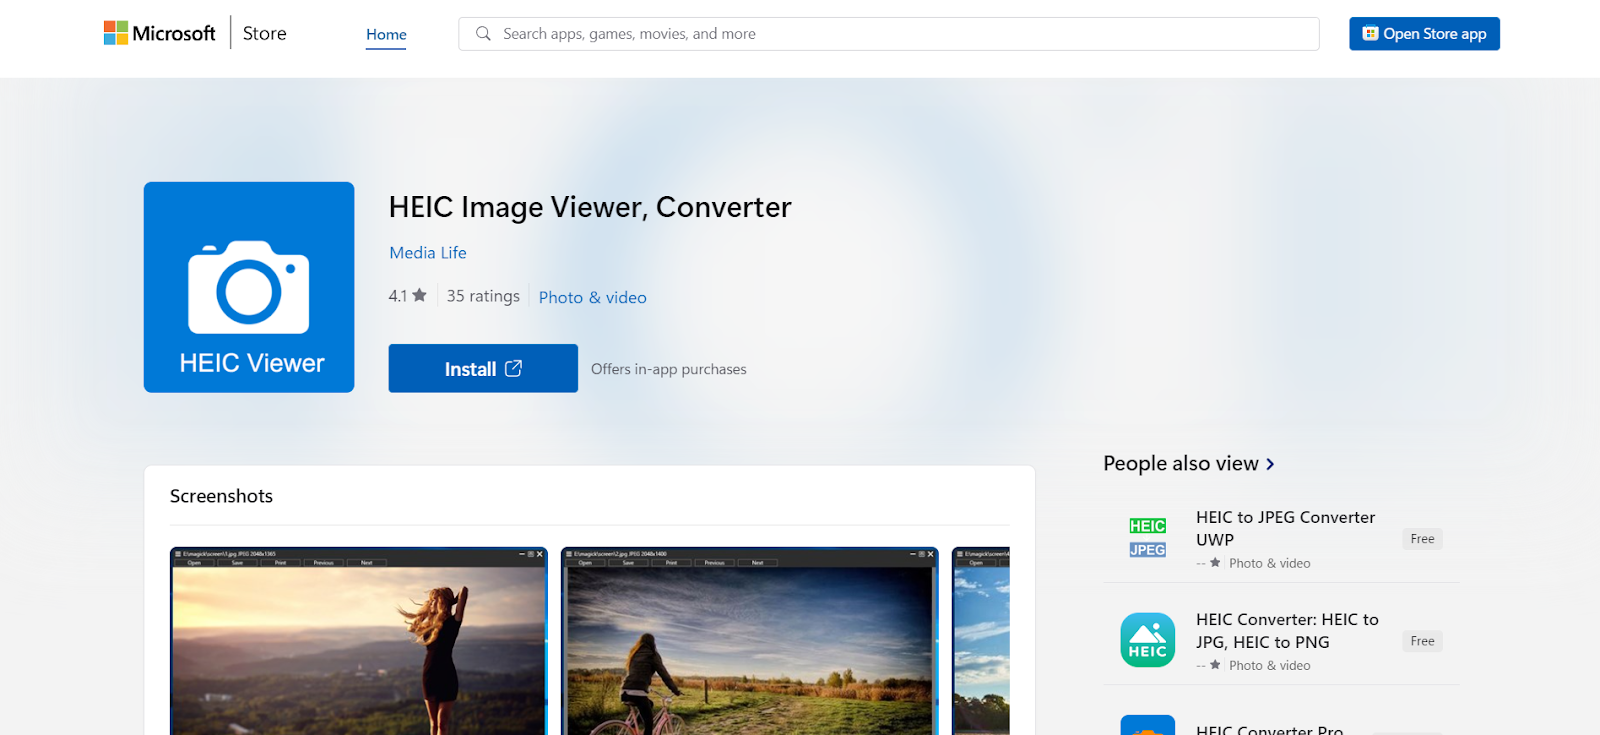This screenshot has width=1600, height=735.
Task: Click the People also view heading
Action: [x=1181, y=464]
